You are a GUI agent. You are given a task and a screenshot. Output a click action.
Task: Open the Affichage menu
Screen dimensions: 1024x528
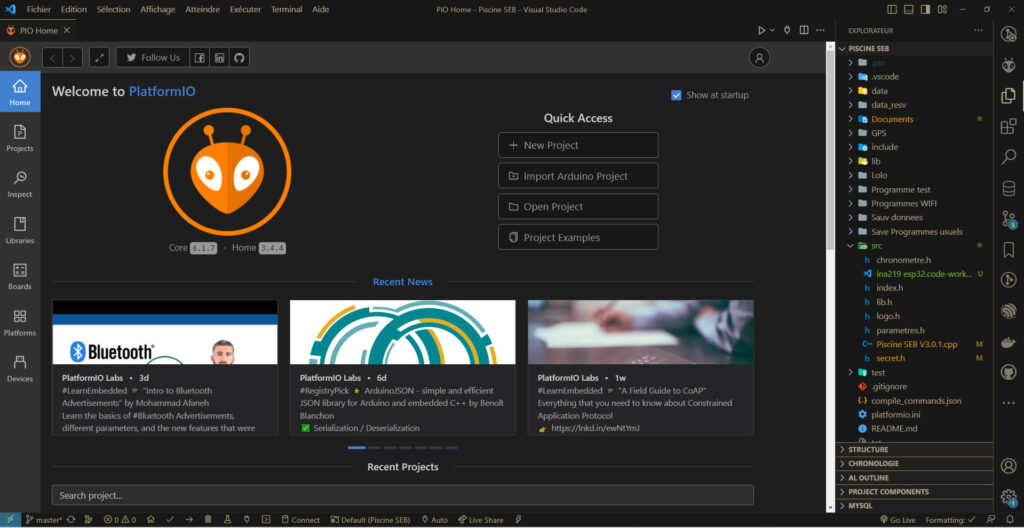point(157,10)
